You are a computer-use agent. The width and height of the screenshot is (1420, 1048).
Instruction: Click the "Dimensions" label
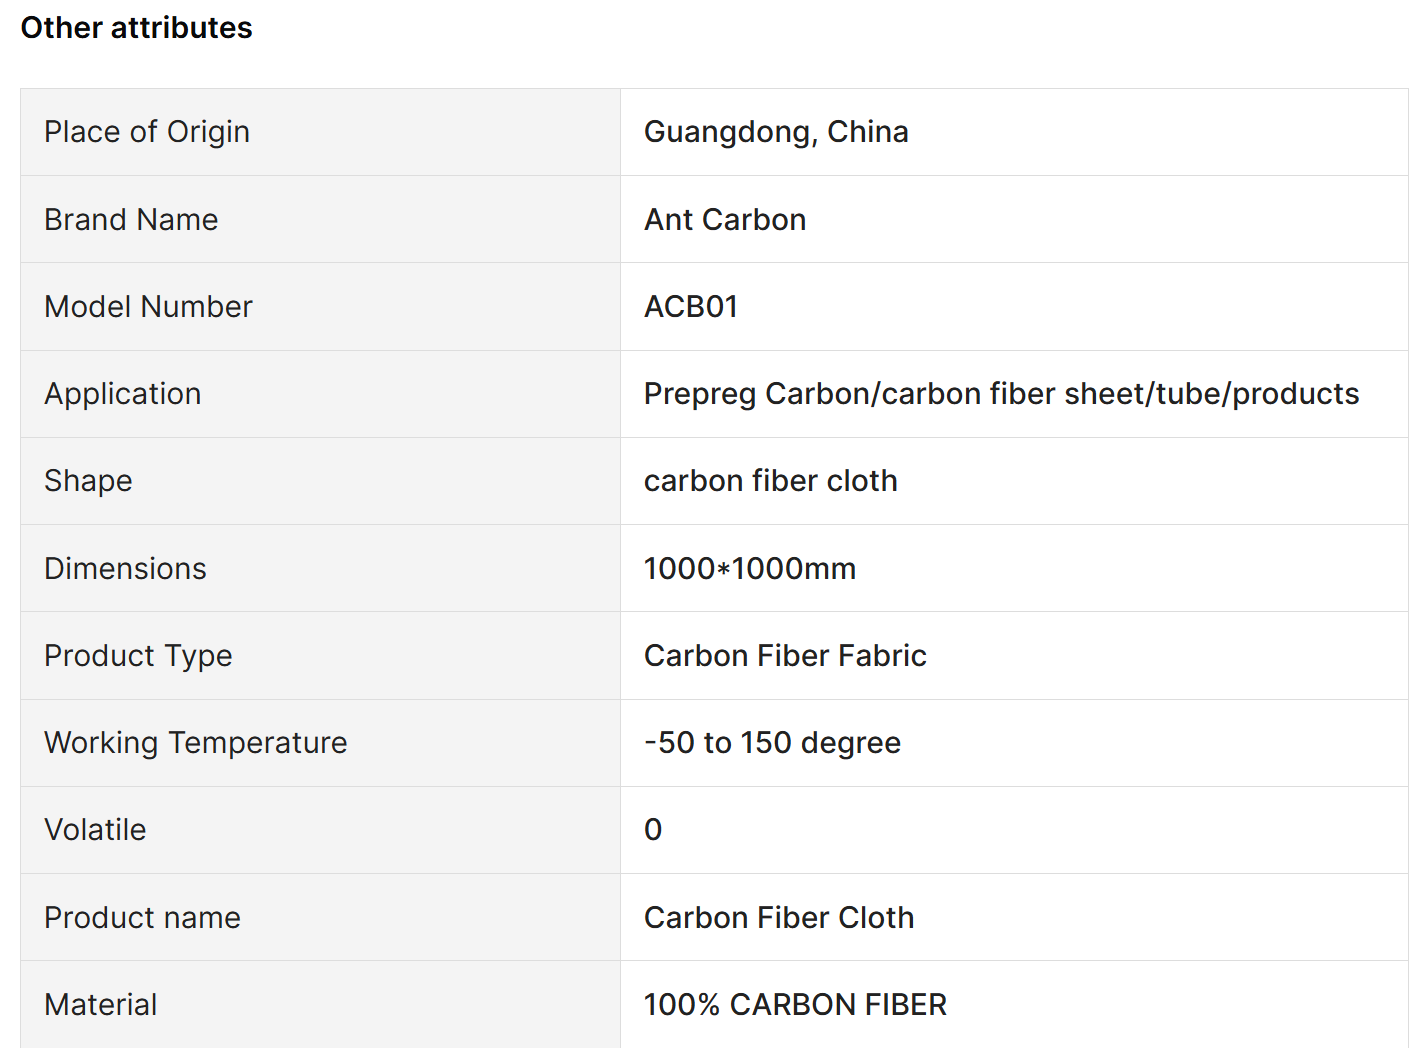click(125, 569)
